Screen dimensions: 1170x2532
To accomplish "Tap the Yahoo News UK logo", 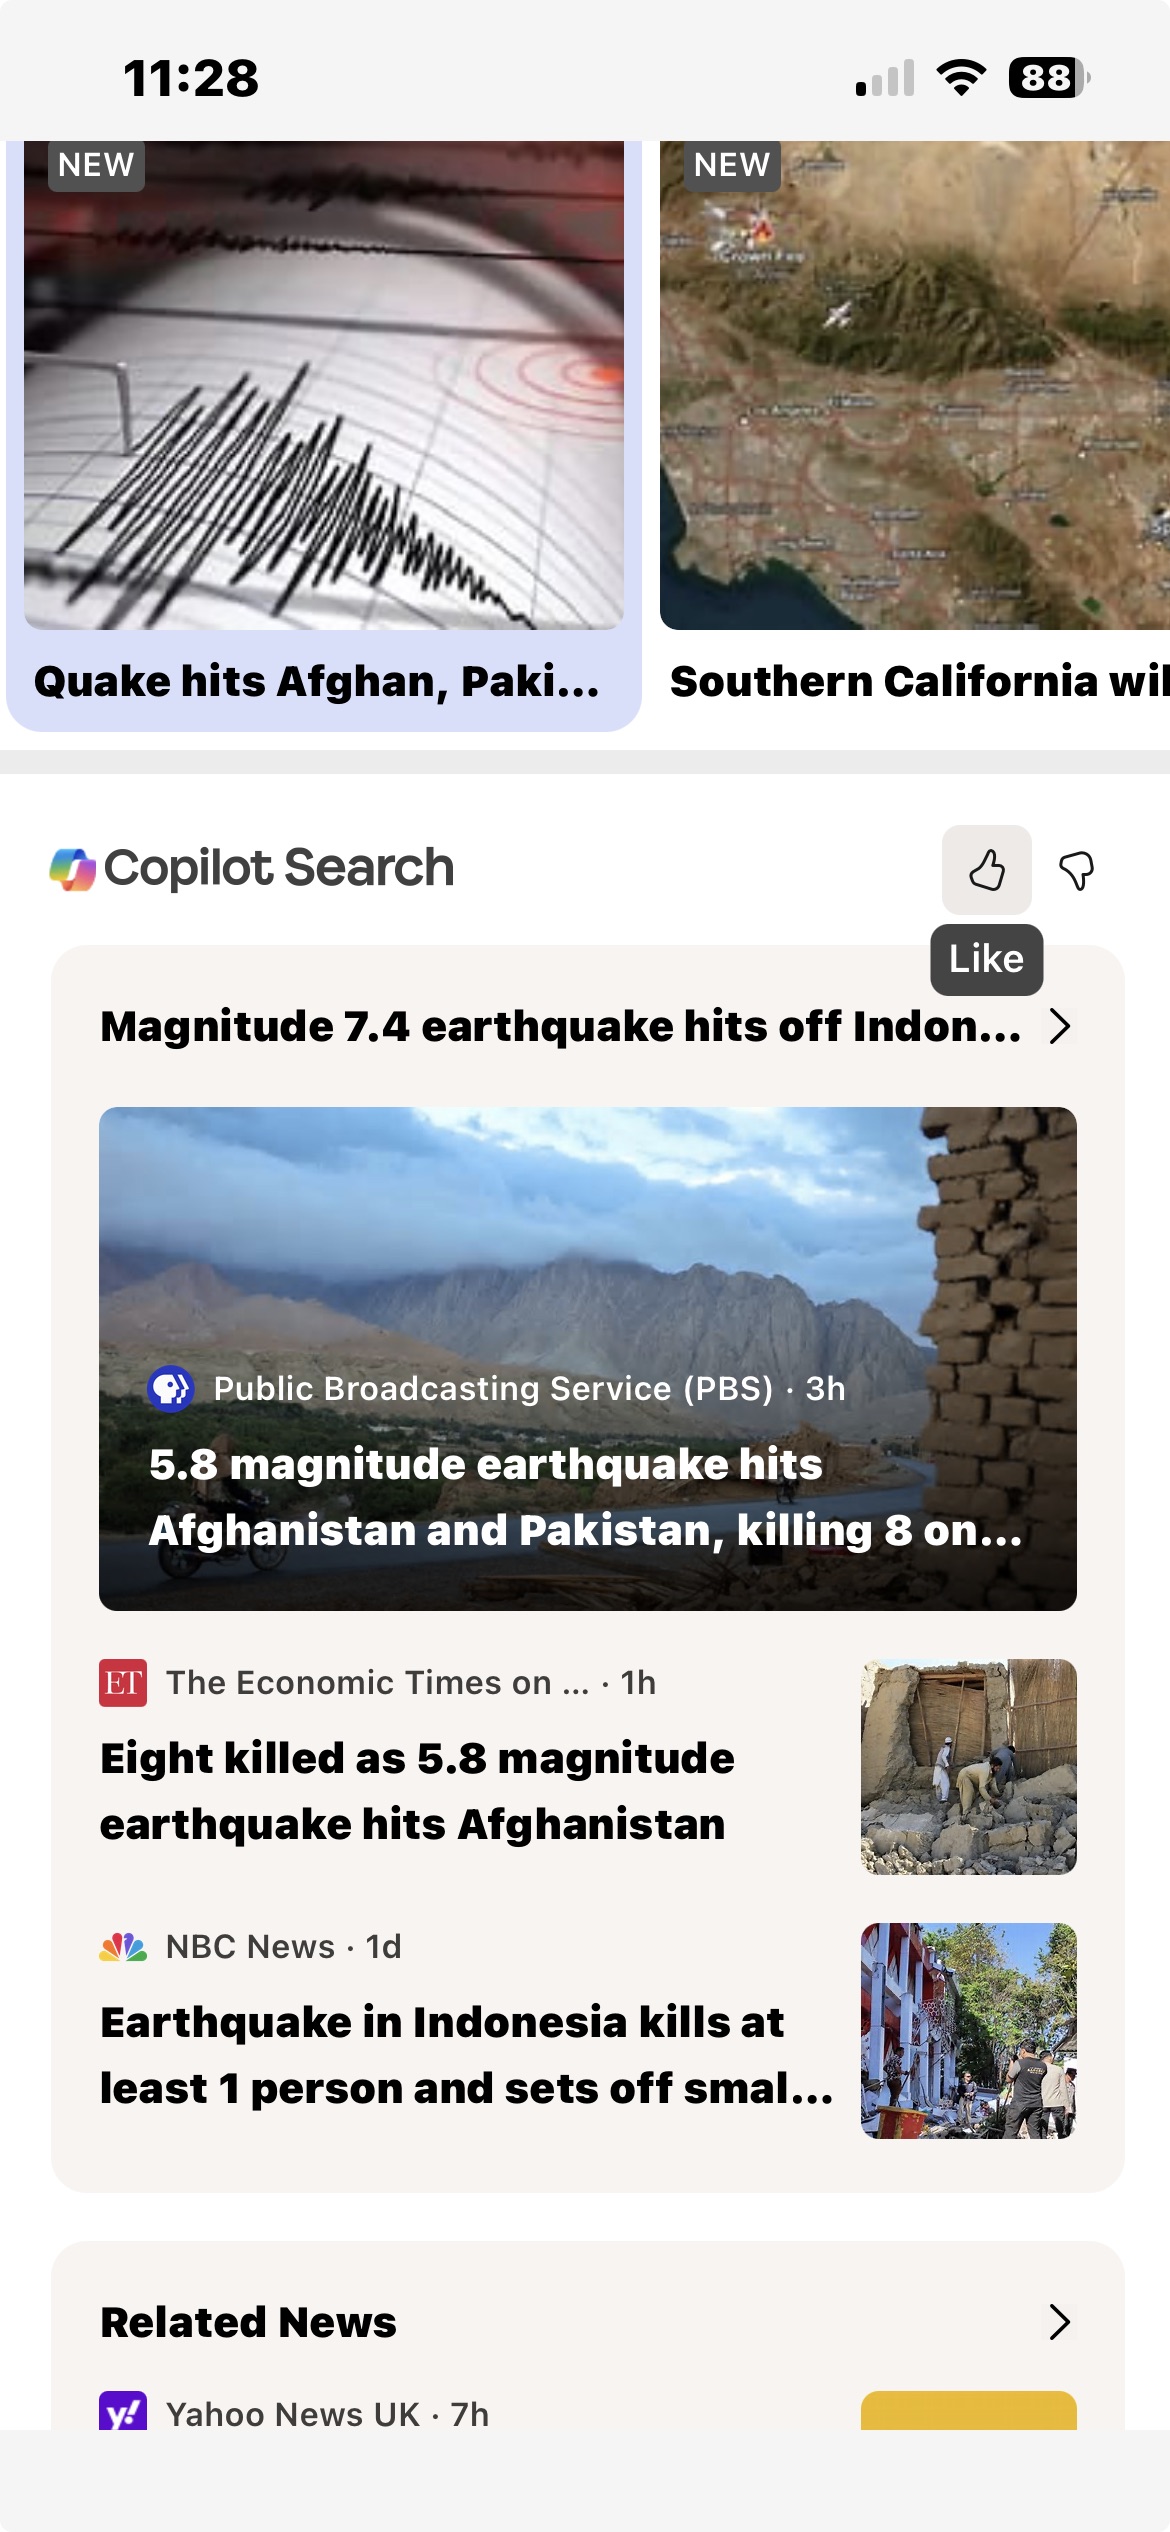I will [123, 2412].
